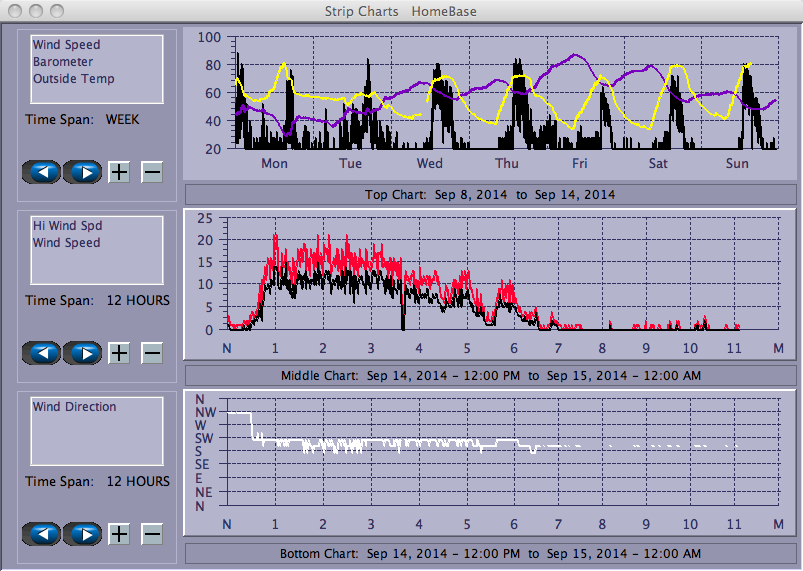The width and height of the screenshot is (803, 571).
Task: Click bottom chart right arrow button
Action: click(84, 534)
